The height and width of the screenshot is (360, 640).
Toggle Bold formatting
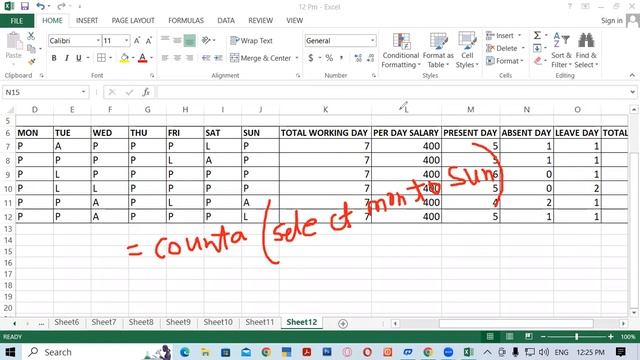tap(54, 58)
